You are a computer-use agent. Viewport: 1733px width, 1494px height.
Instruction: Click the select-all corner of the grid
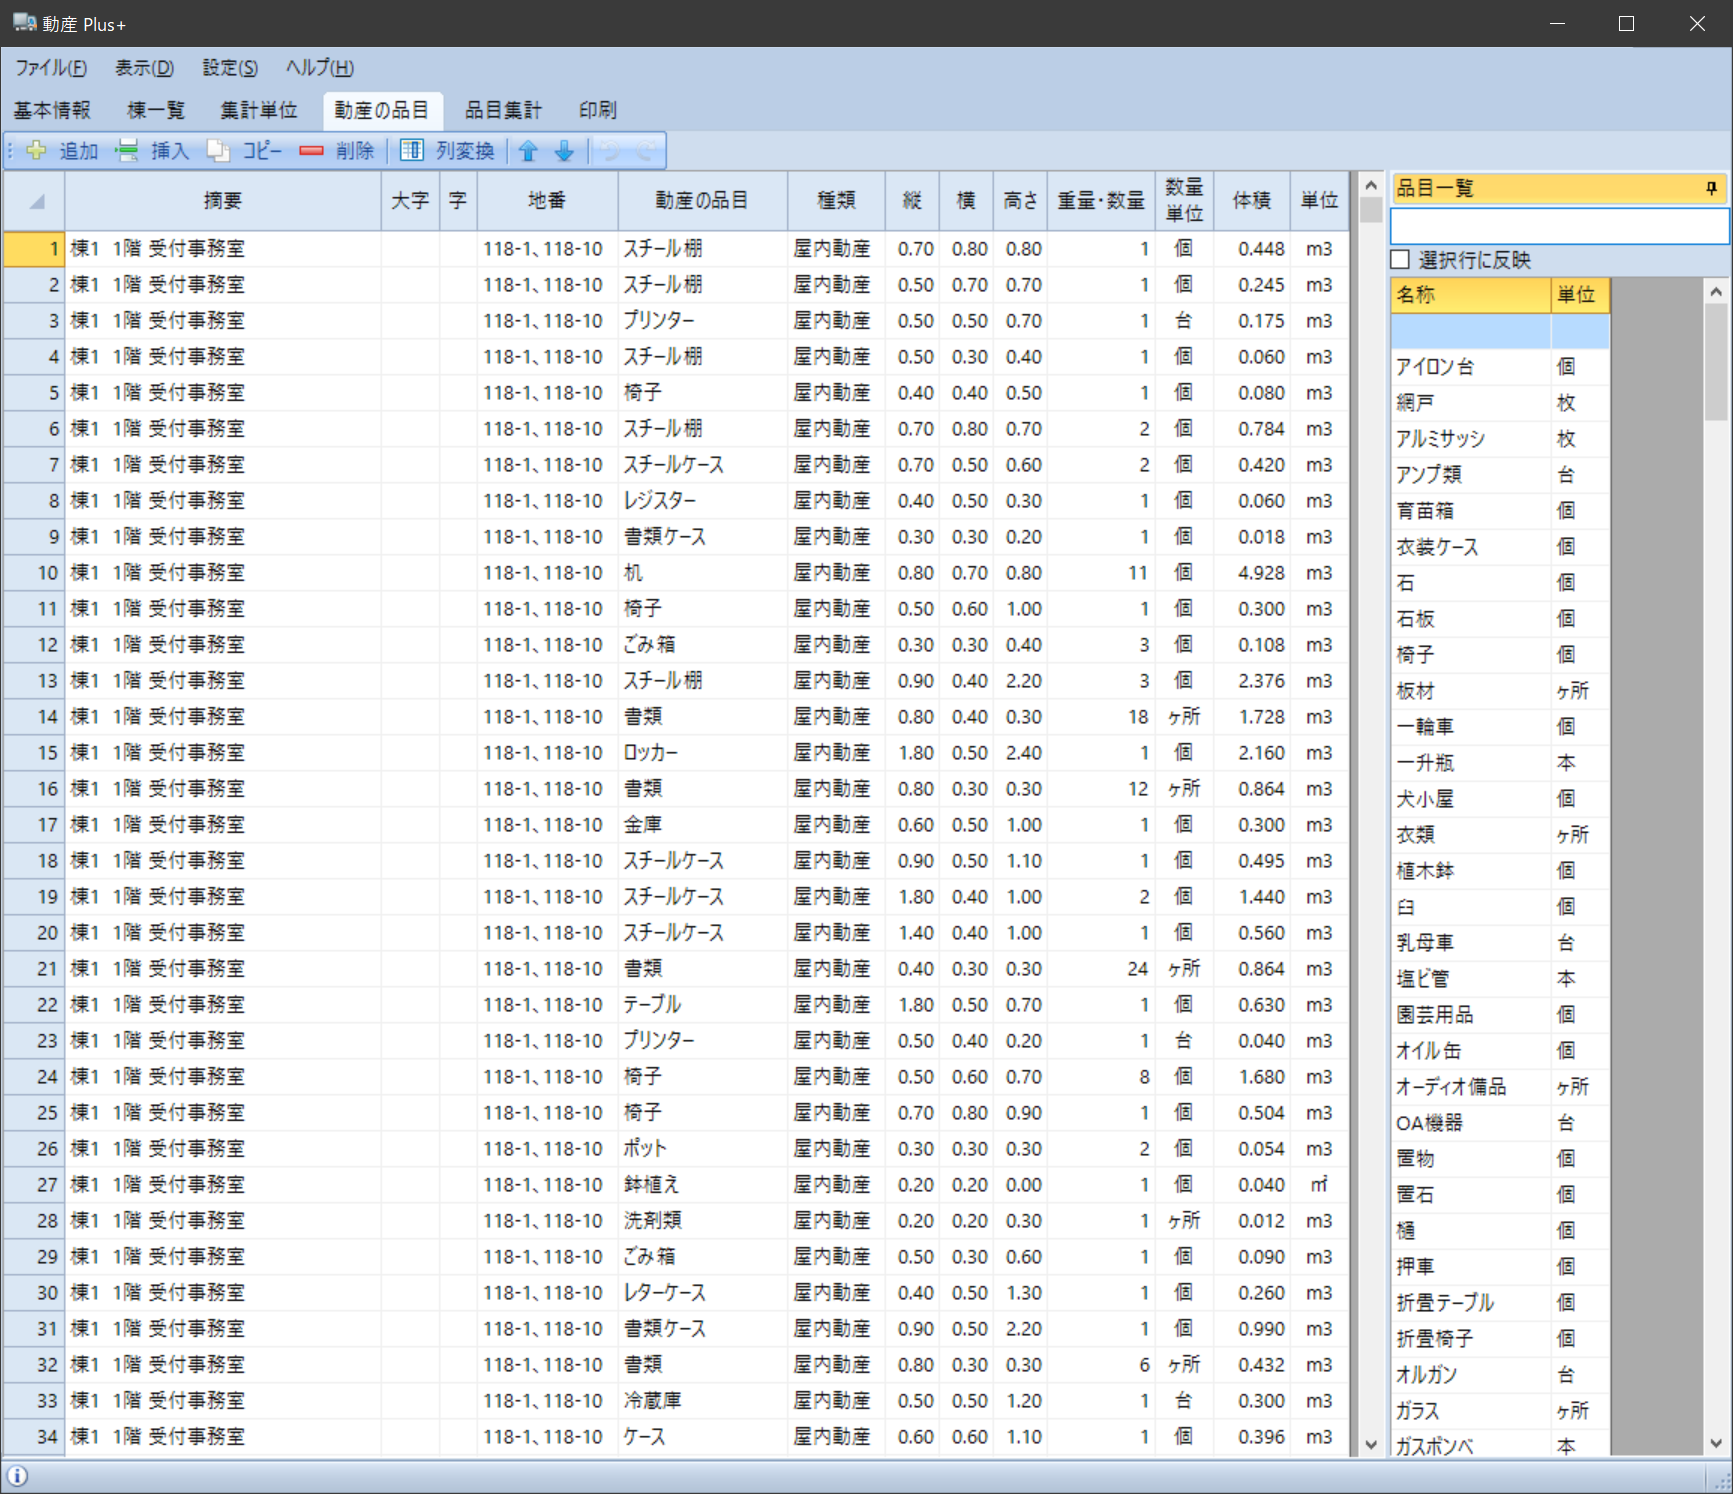click(35, 201)
